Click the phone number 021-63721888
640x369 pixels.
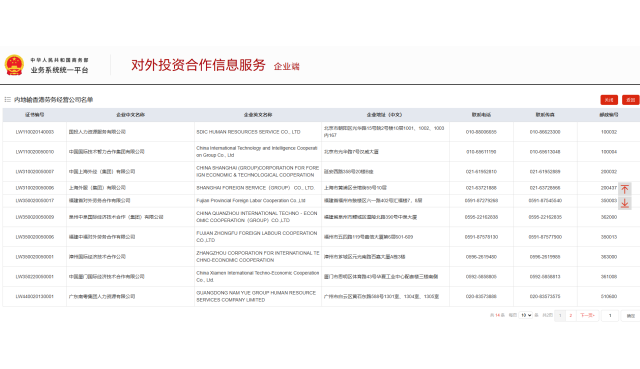(481, 188)
